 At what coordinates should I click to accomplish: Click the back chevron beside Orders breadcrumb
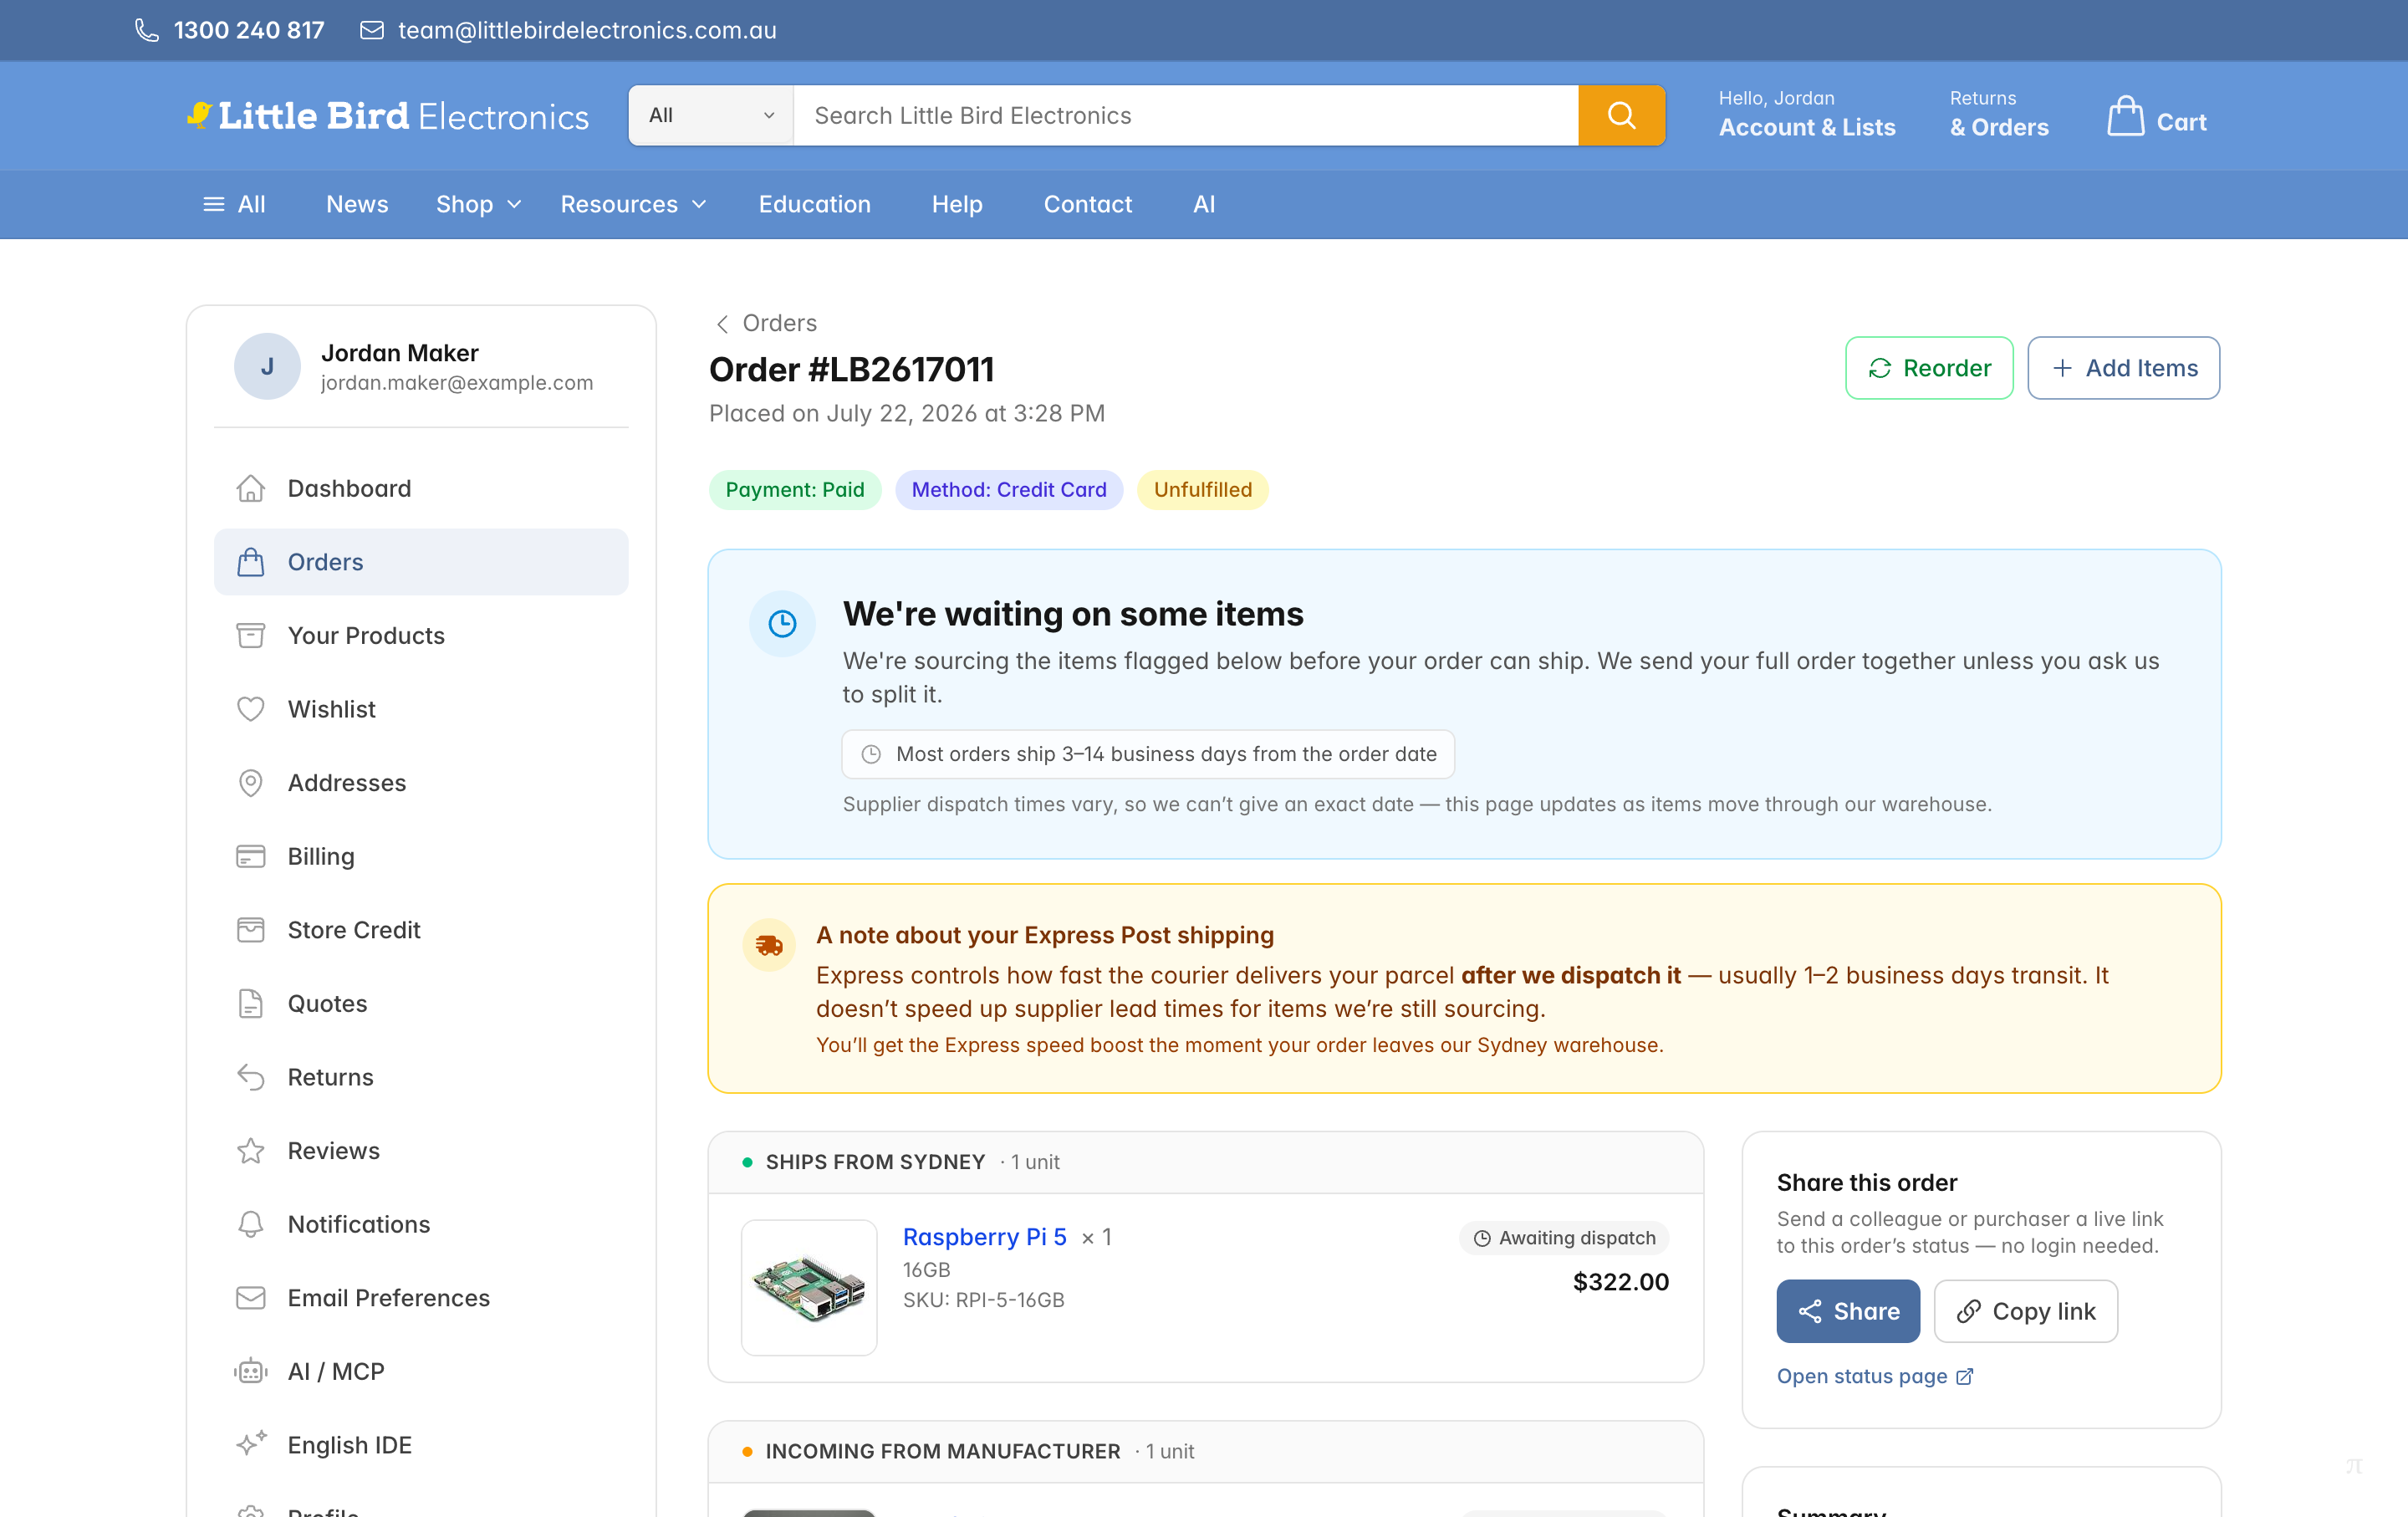[x=722, y=324]
